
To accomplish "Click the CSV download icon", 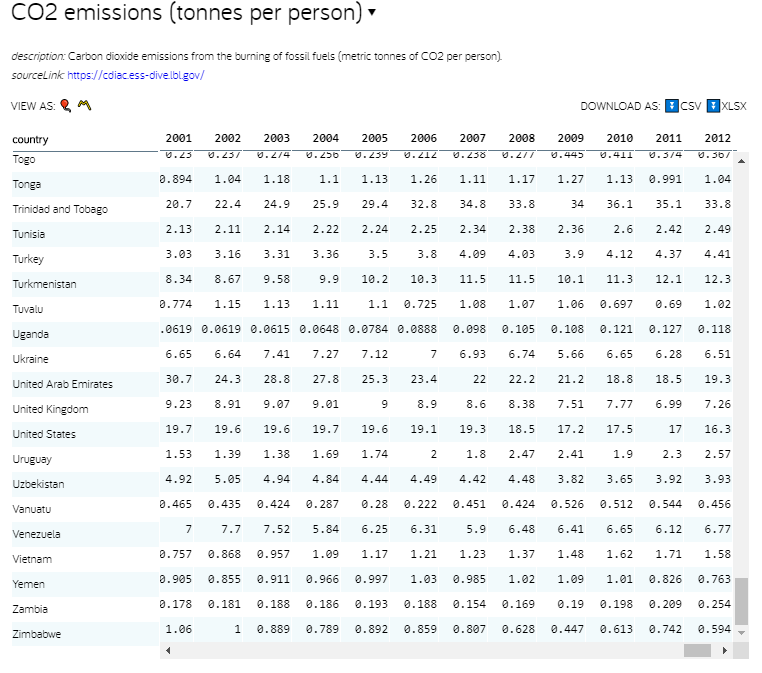I will tap(672, 106).
